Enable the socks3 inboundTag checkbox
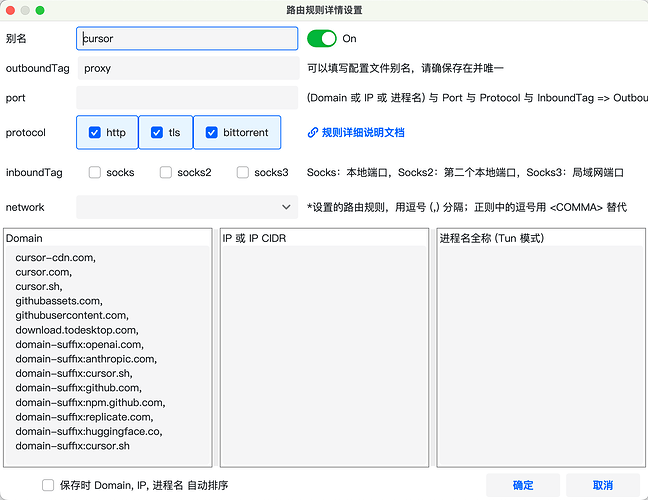648x500 pixels. tap(243, 172)
